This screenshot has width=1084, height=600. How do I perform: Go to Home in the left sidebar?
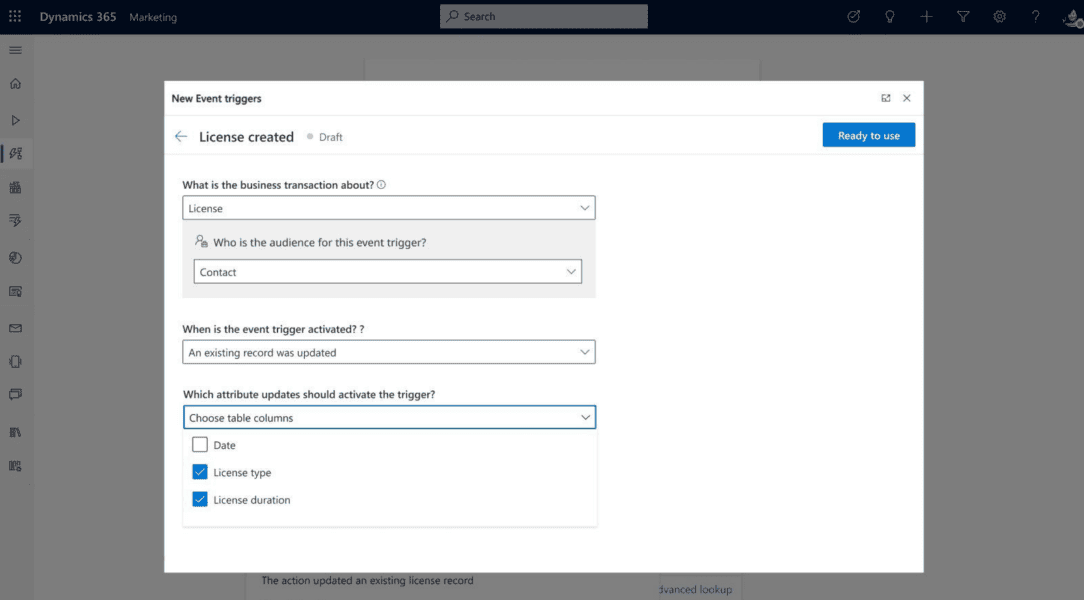click(x=15, y=84)
